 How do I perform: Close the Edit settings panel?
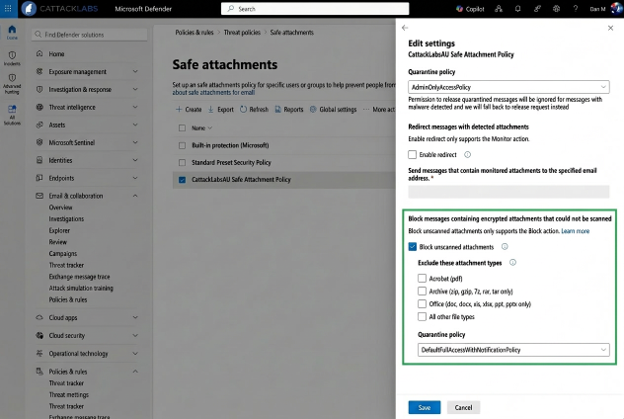(x=610, y=28)
